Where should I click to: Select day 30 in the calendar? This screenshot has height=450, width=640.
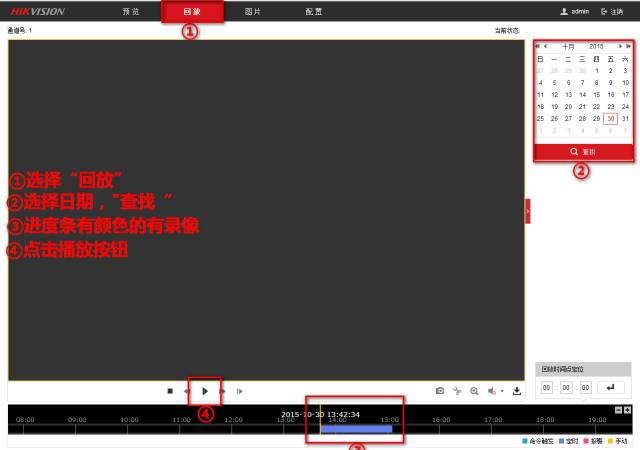click(x=610, y=118)
